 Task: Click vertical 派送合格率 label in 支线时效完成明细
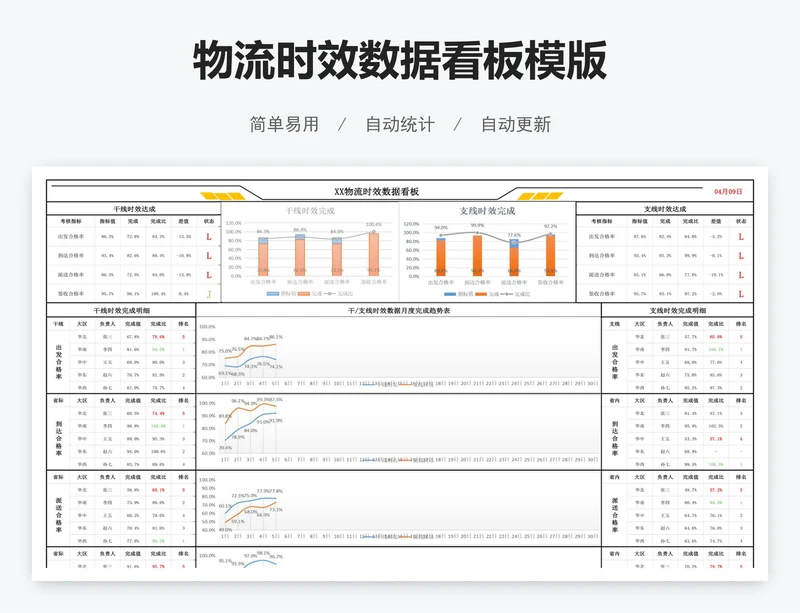click(615, 515)
